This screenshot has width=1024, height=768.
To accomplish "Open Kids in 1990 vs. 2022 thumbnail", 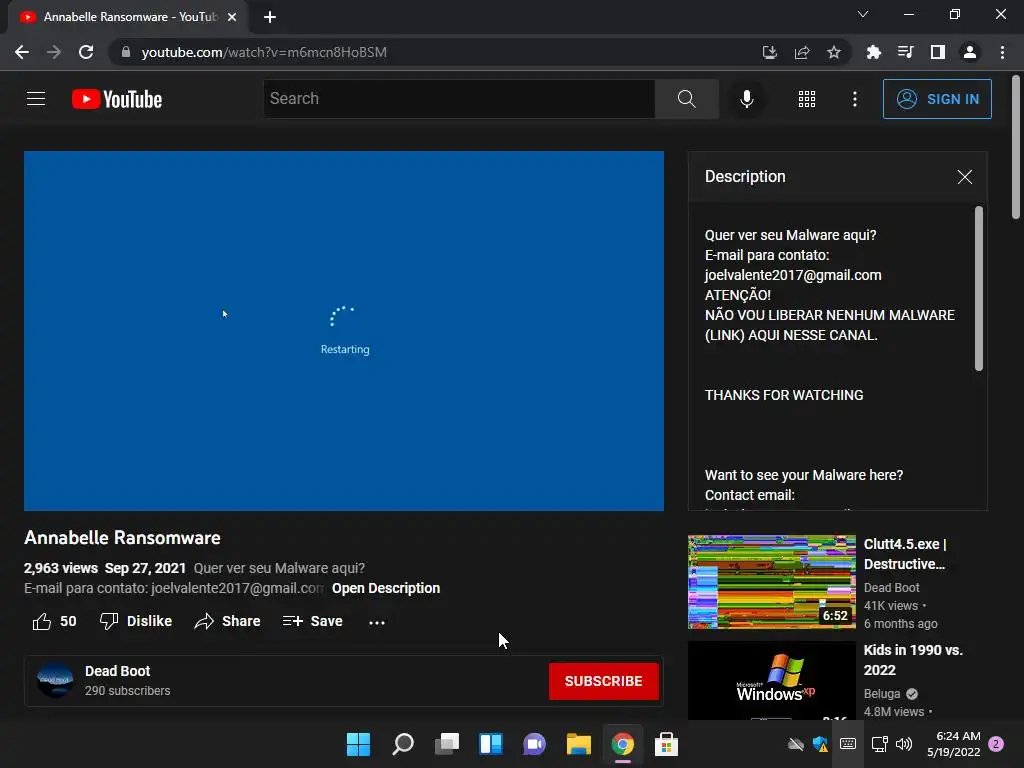I will [772, 680].
